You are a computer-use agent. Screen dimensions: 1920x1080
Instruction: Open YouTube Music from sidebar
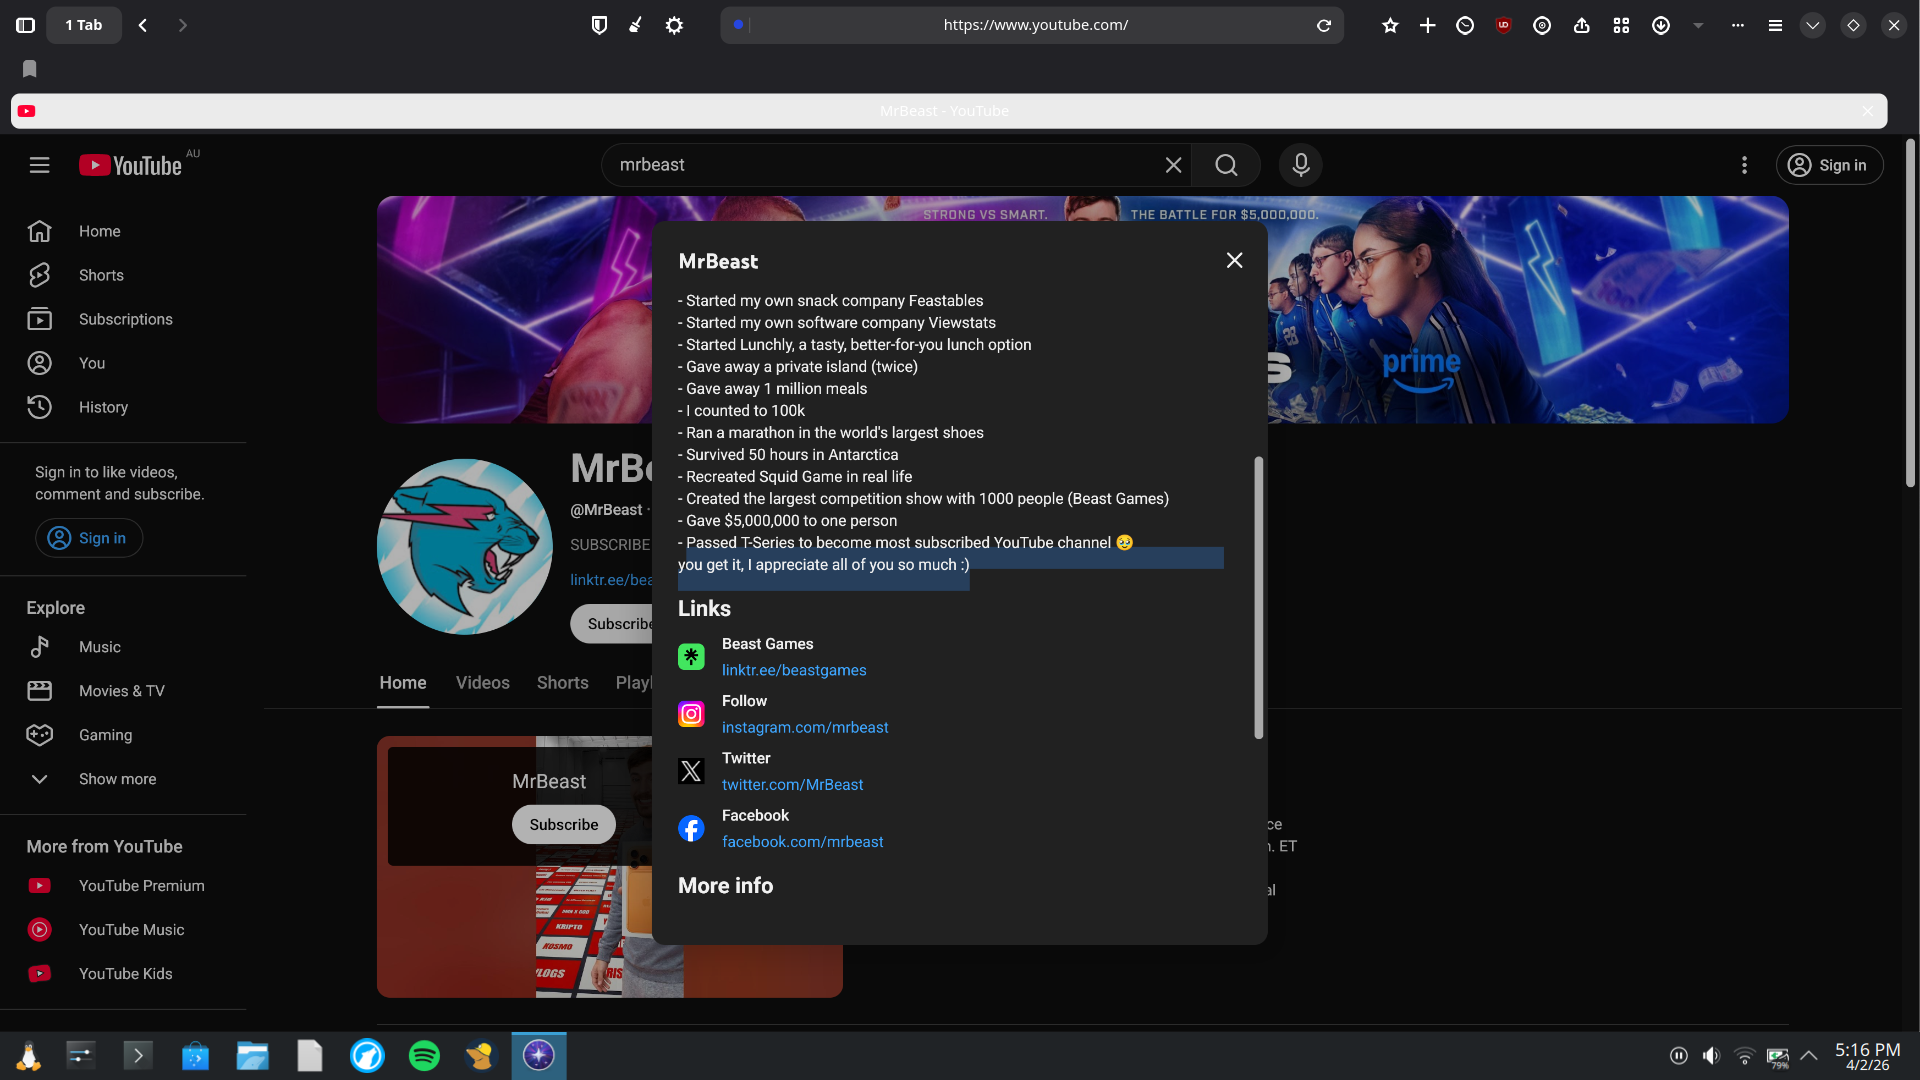click(131, 930)
